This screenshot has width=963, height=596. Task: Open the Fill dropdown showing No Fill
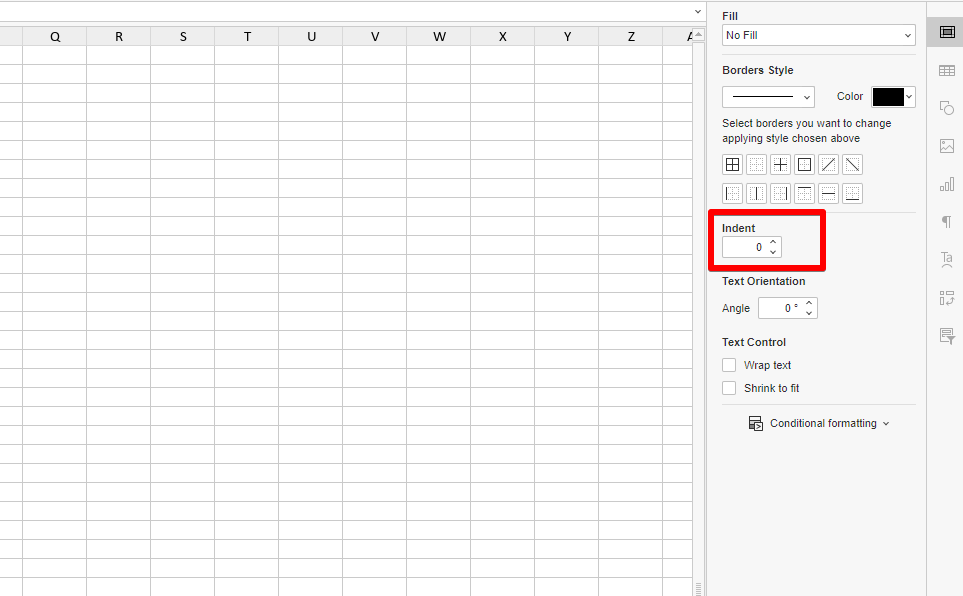click(x=819, y=35)
